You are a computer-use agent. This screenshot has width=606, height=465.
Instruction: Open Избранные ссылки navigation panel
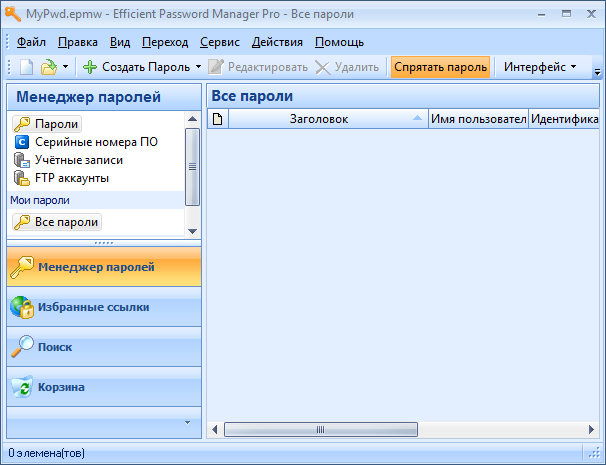[x=93, y=307]
